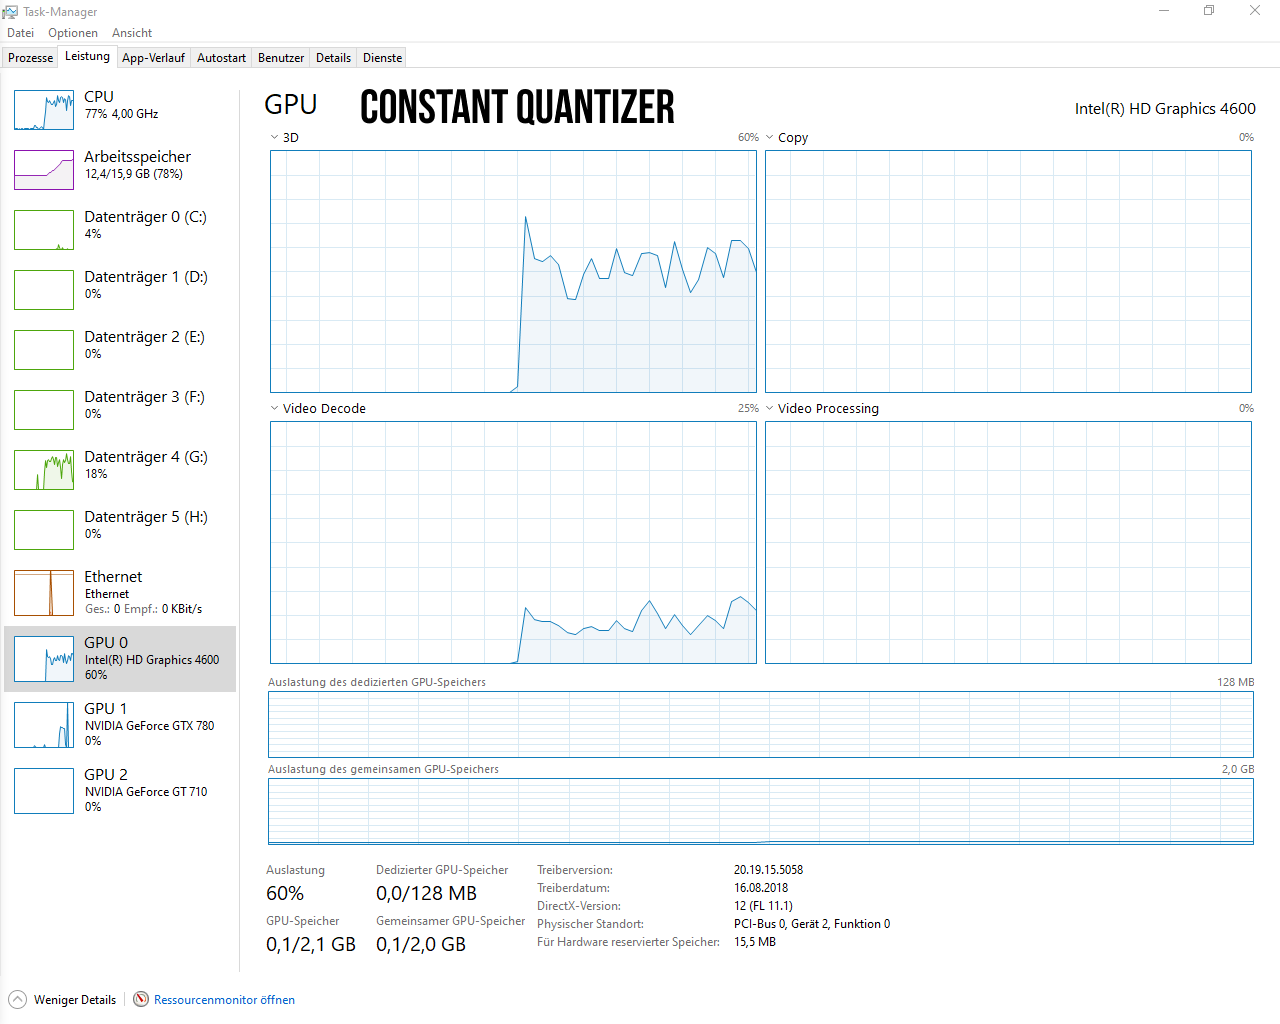This screenshot has width=1280, height=1024.
Task: Switch to the Prozesse tab
Action: [x=30, y=58]
